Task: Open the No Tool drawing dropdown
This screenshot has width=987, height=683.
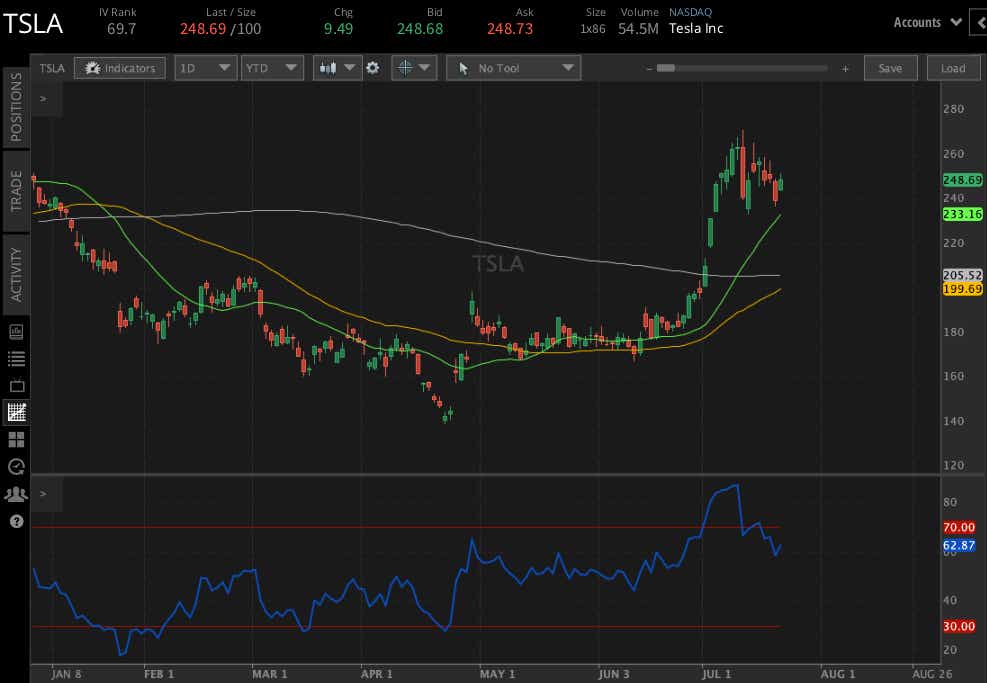Action: coord(514,68)
